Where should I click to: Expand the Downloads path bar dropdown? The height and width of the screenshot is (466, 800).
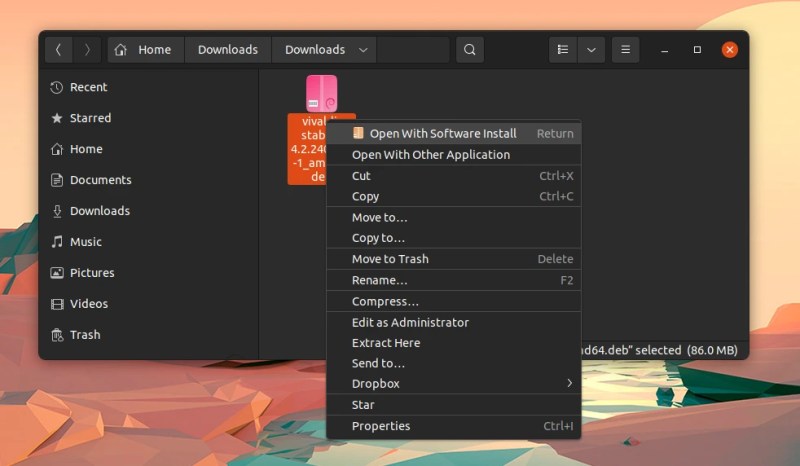click(362, 50)
